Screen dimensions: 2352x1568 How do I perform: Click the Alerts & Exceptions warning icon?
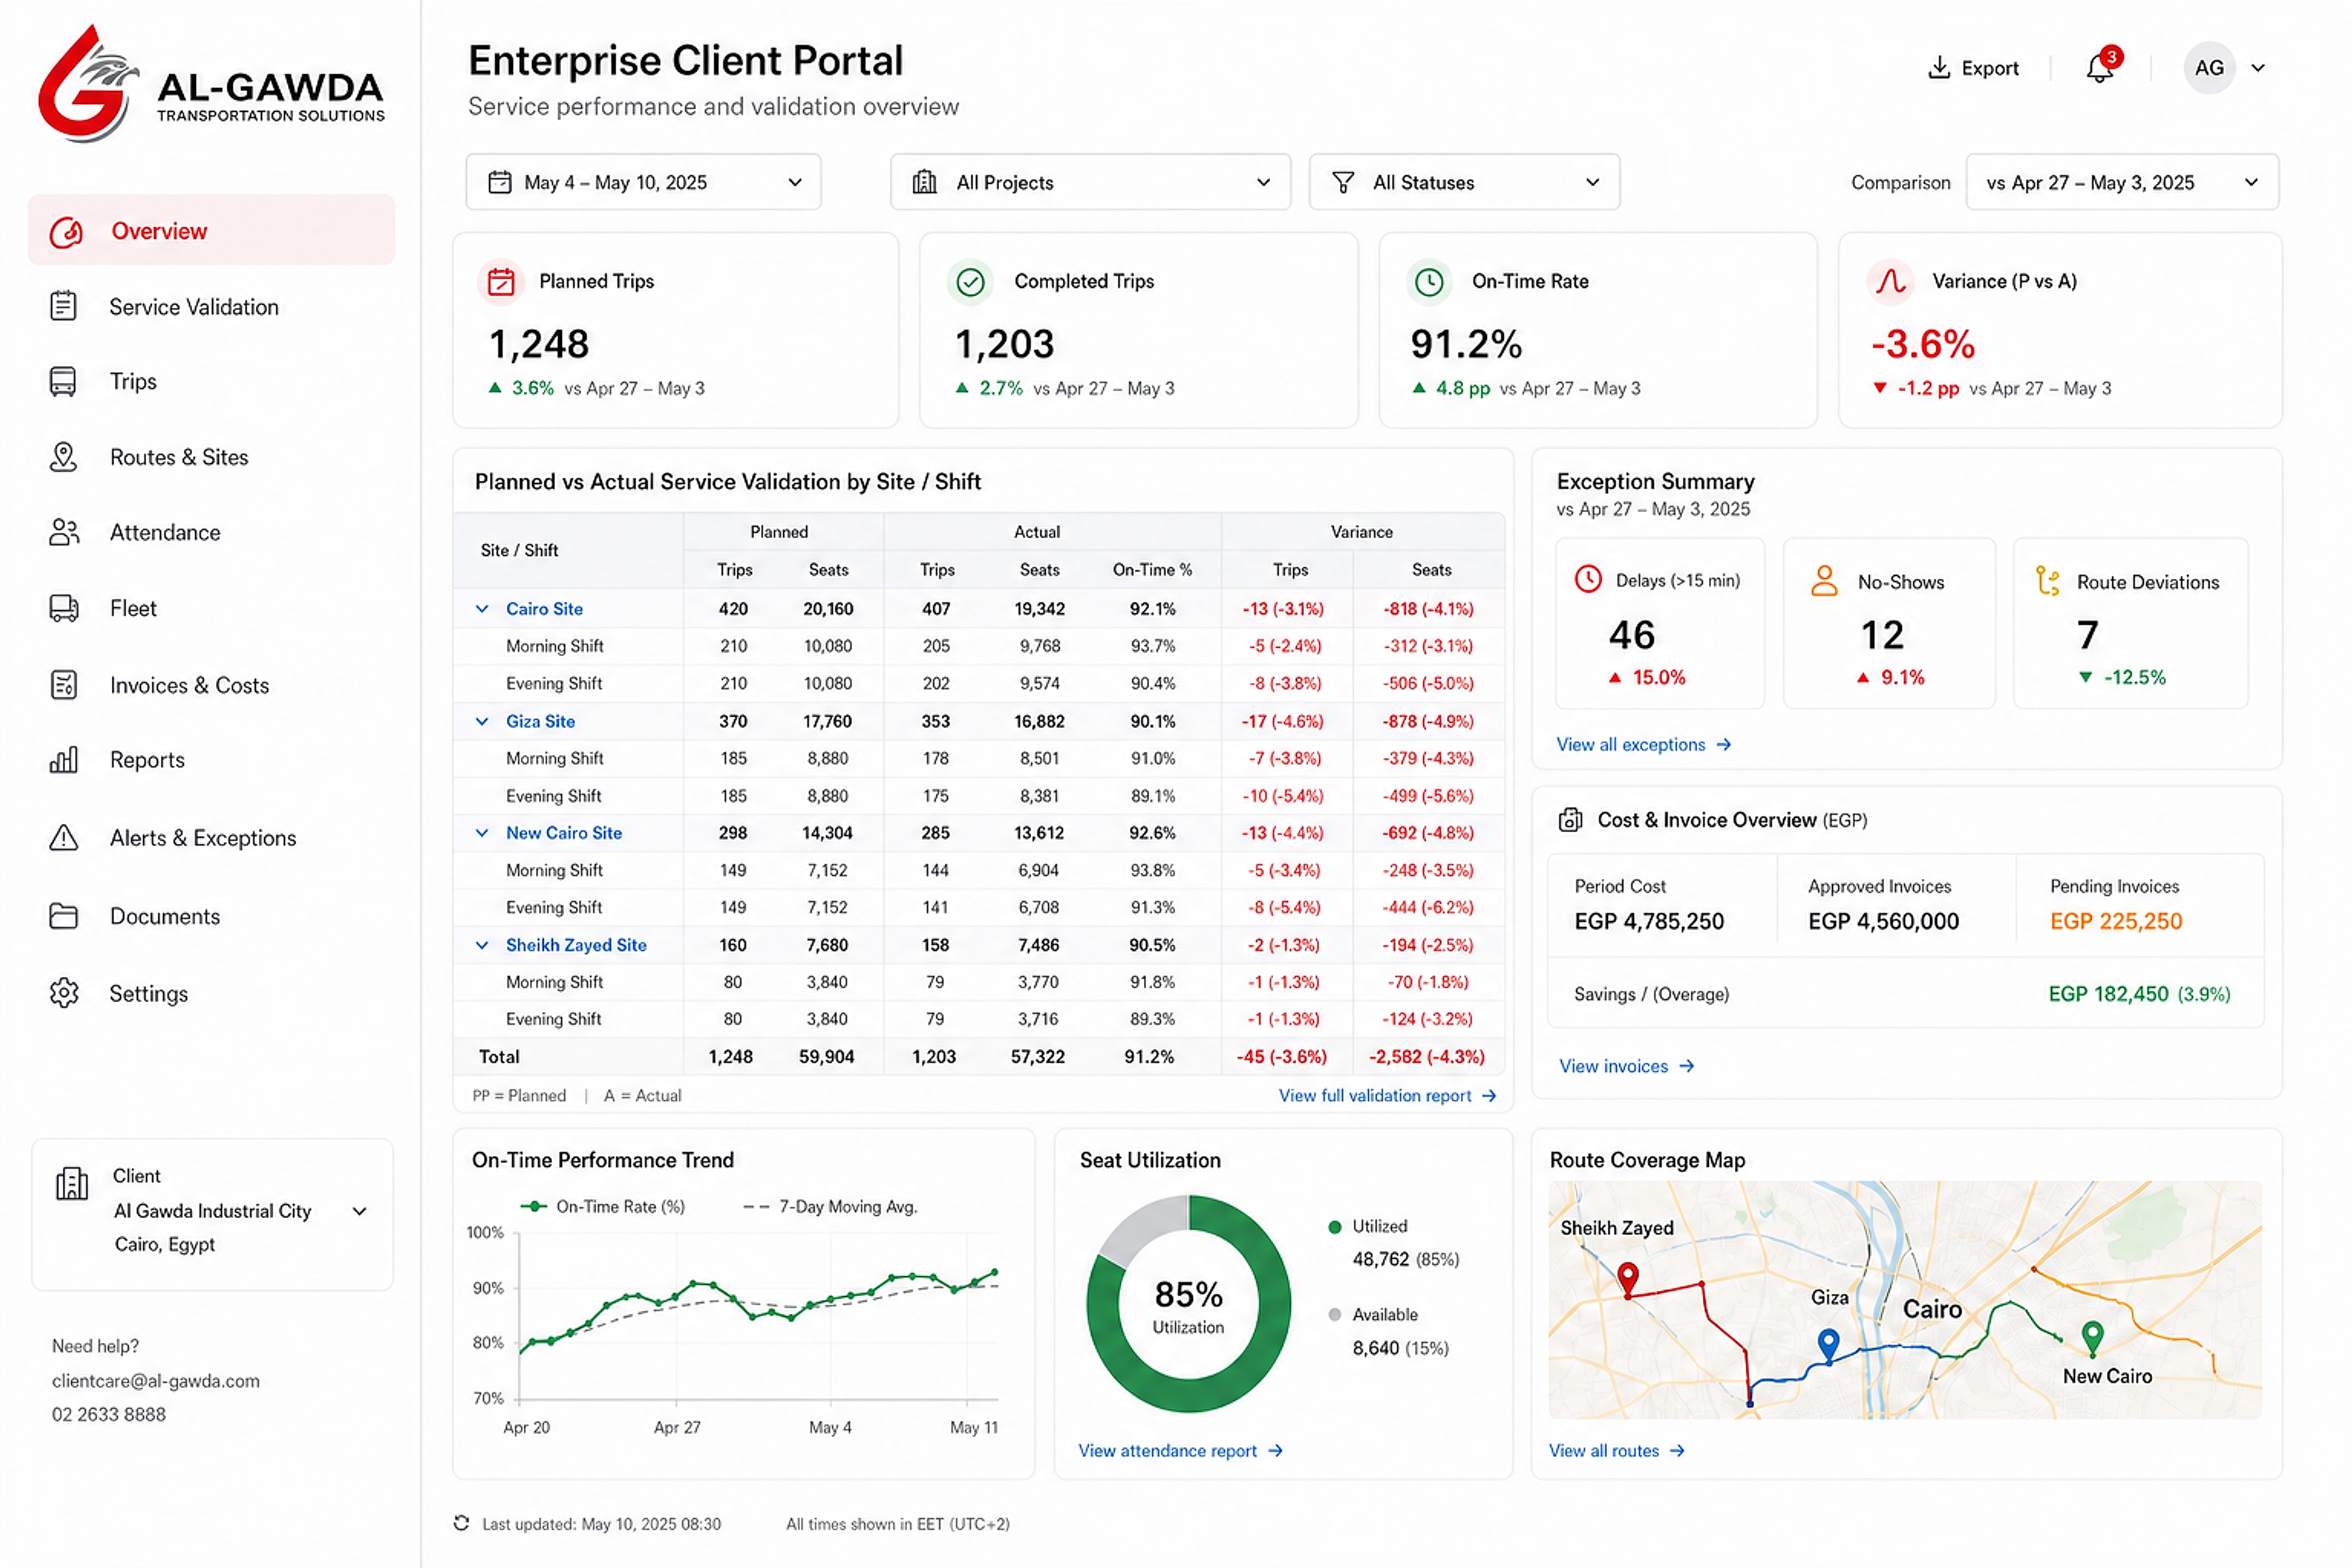click(63, 837)
